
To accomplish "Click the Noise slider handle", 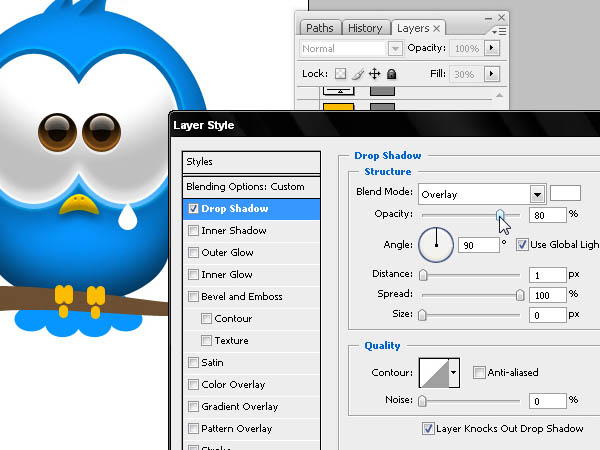I will [x=422, y=401].
